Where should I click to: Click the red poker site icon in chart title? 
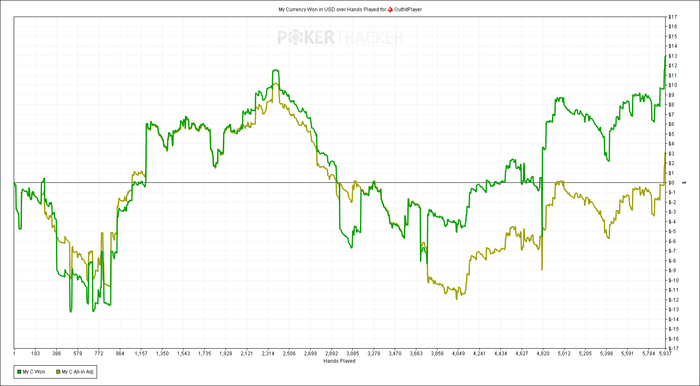(x=390, y=9)
